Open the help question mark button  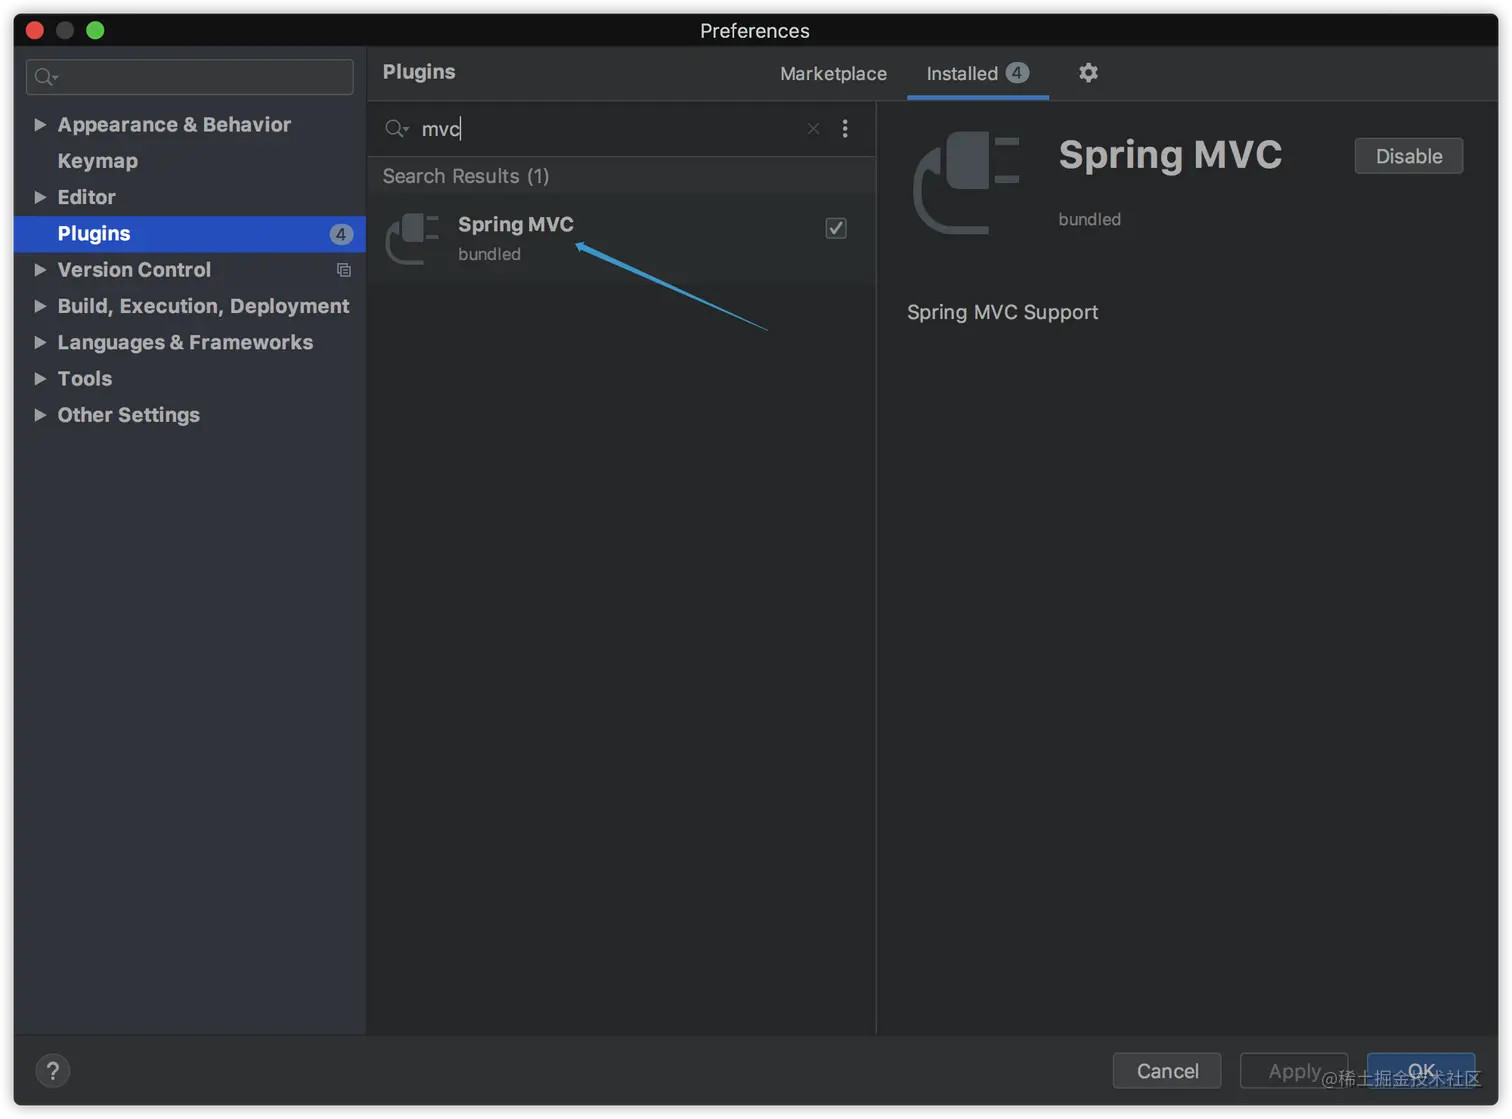(53, 1071)
